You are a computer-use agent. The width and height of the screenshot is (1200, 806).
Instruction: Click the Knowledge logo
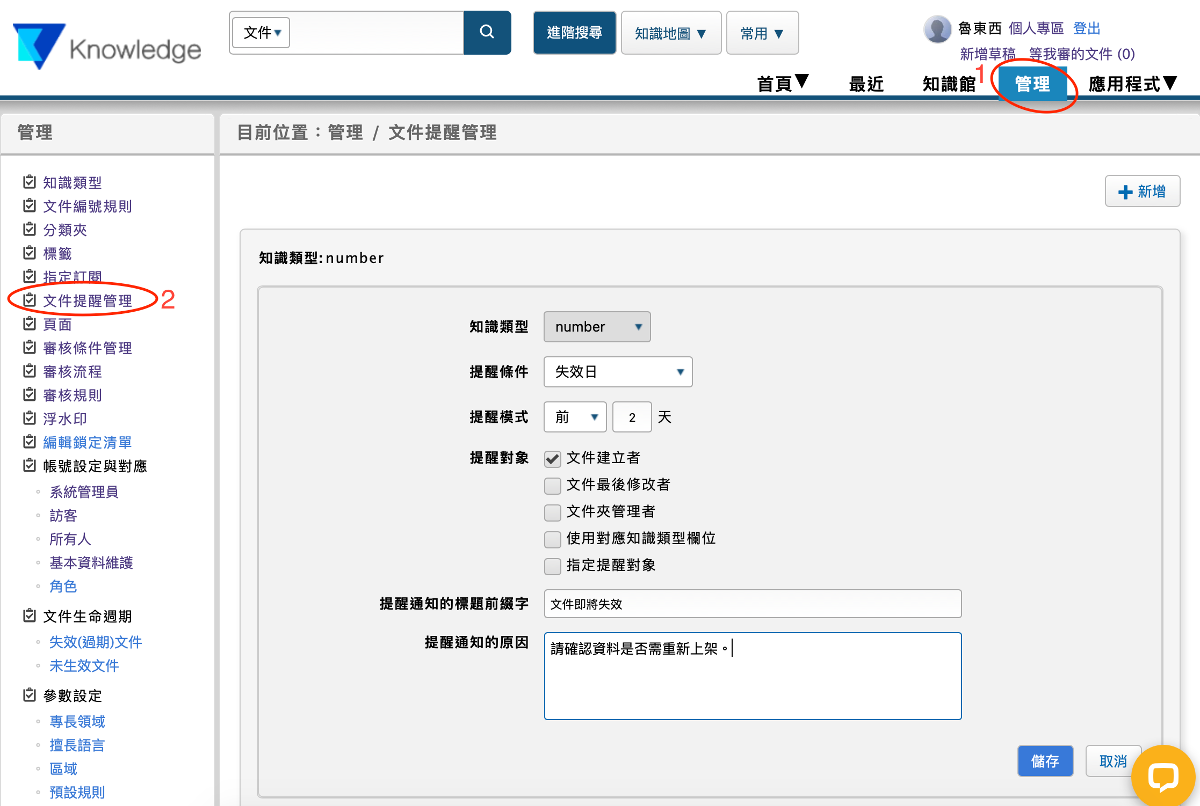coord(107,47)
